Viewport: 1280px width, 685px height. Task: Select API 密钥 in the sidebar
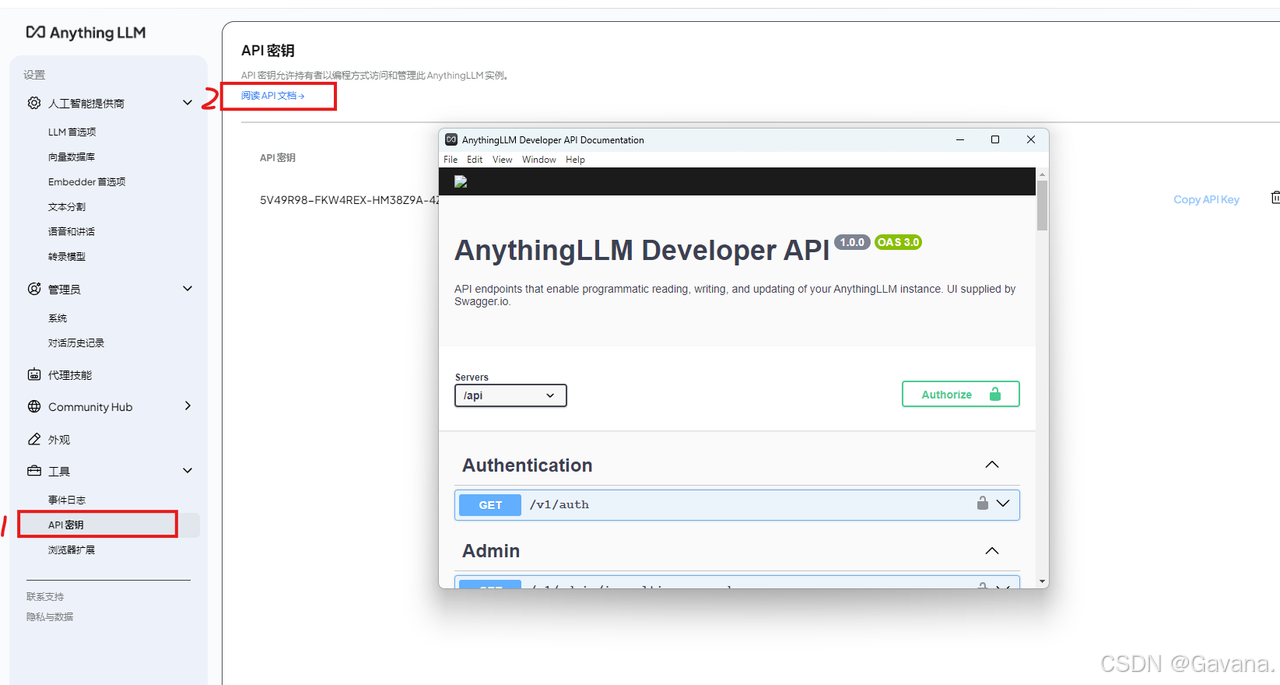[x=66, y=525]
